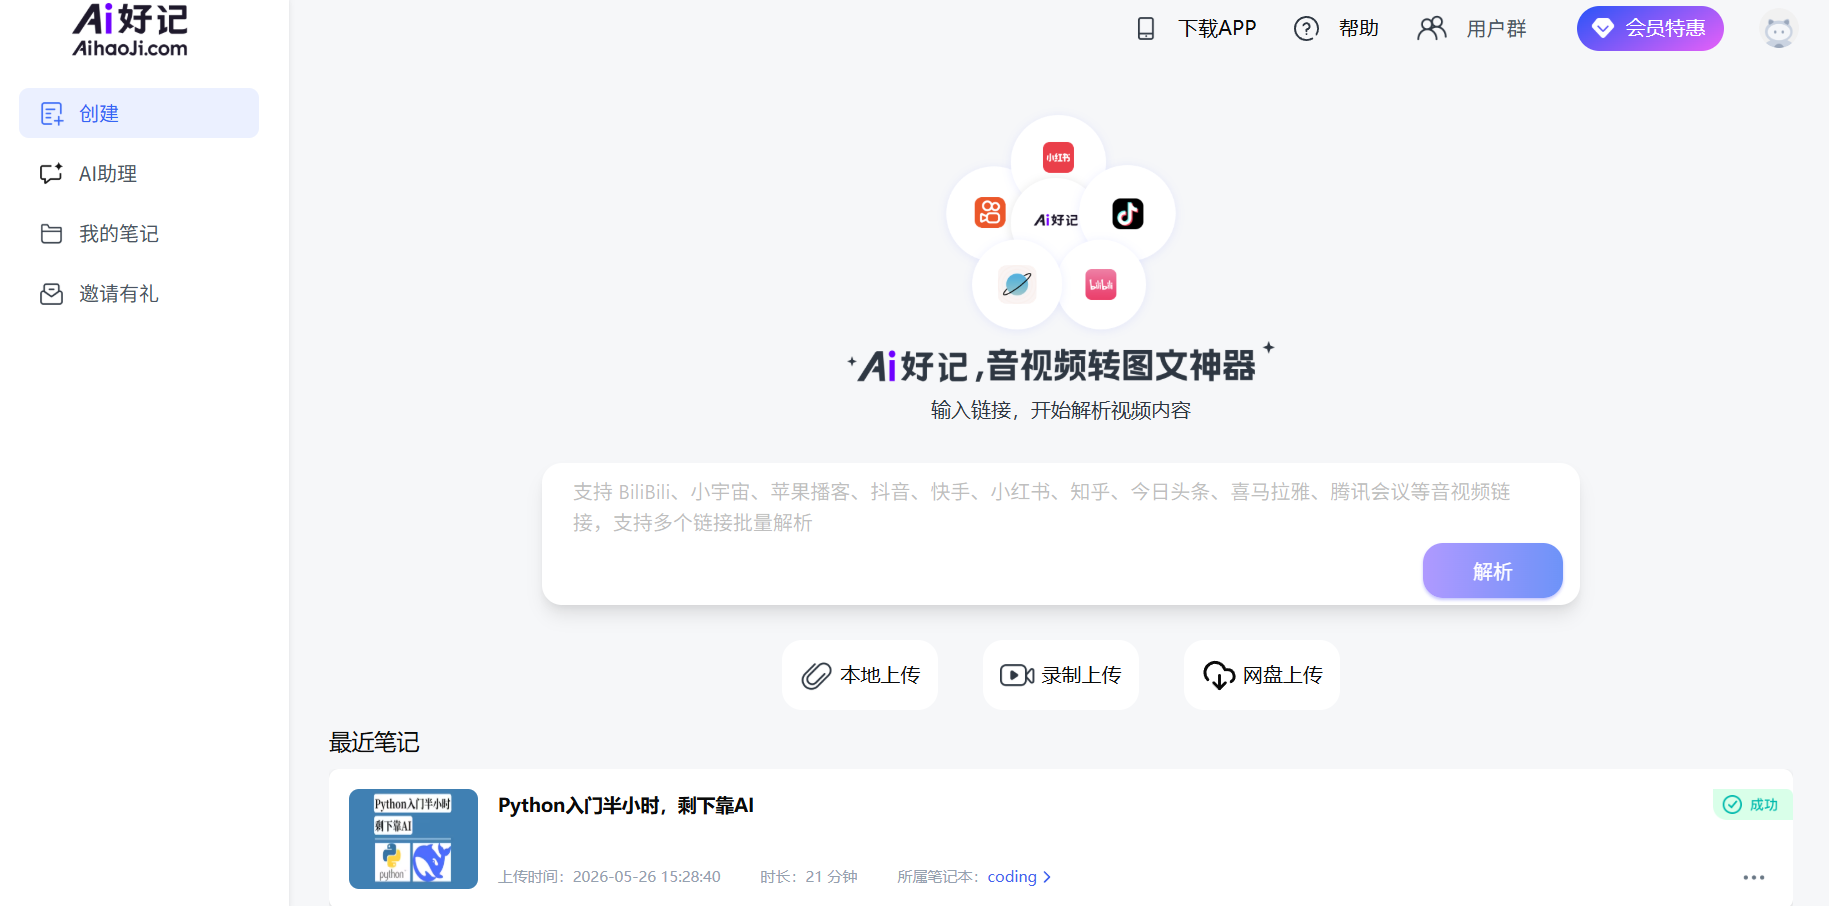
Task: Click the 成功 status badge
Action: click(1753, 804)
